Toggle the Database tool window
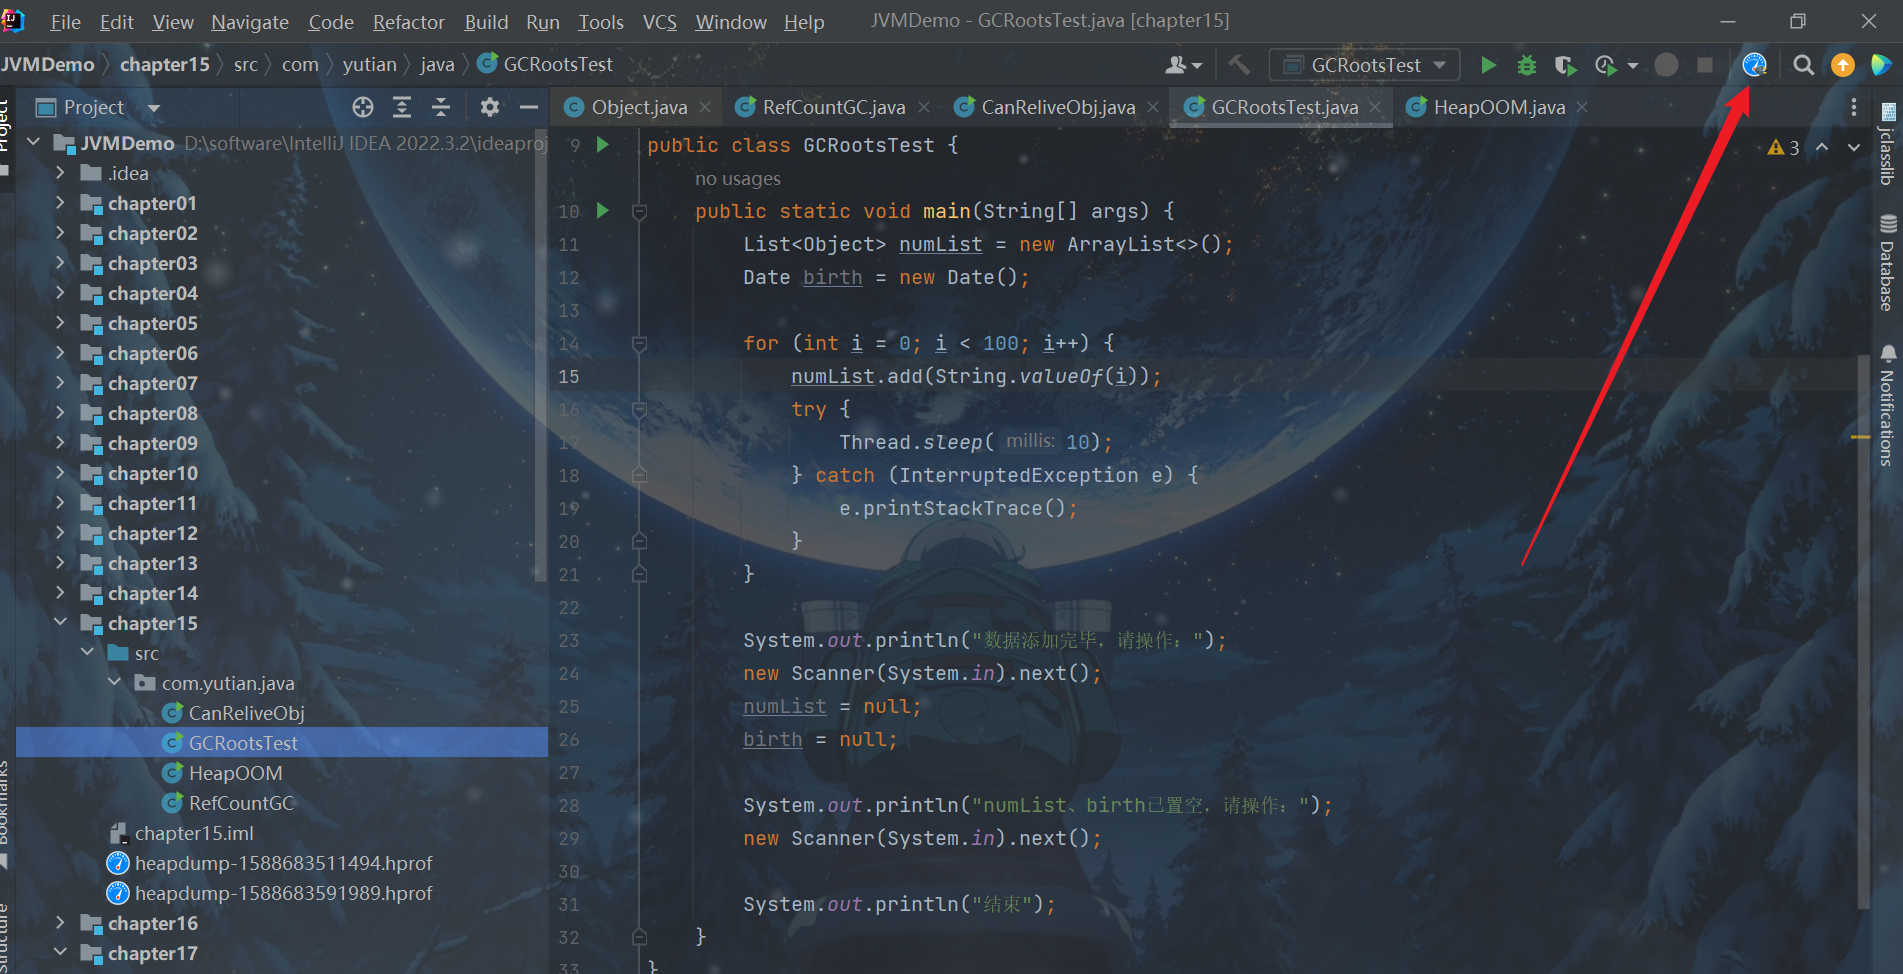The height and width of the screenshot is (974, 1903). coord(1887,264)
